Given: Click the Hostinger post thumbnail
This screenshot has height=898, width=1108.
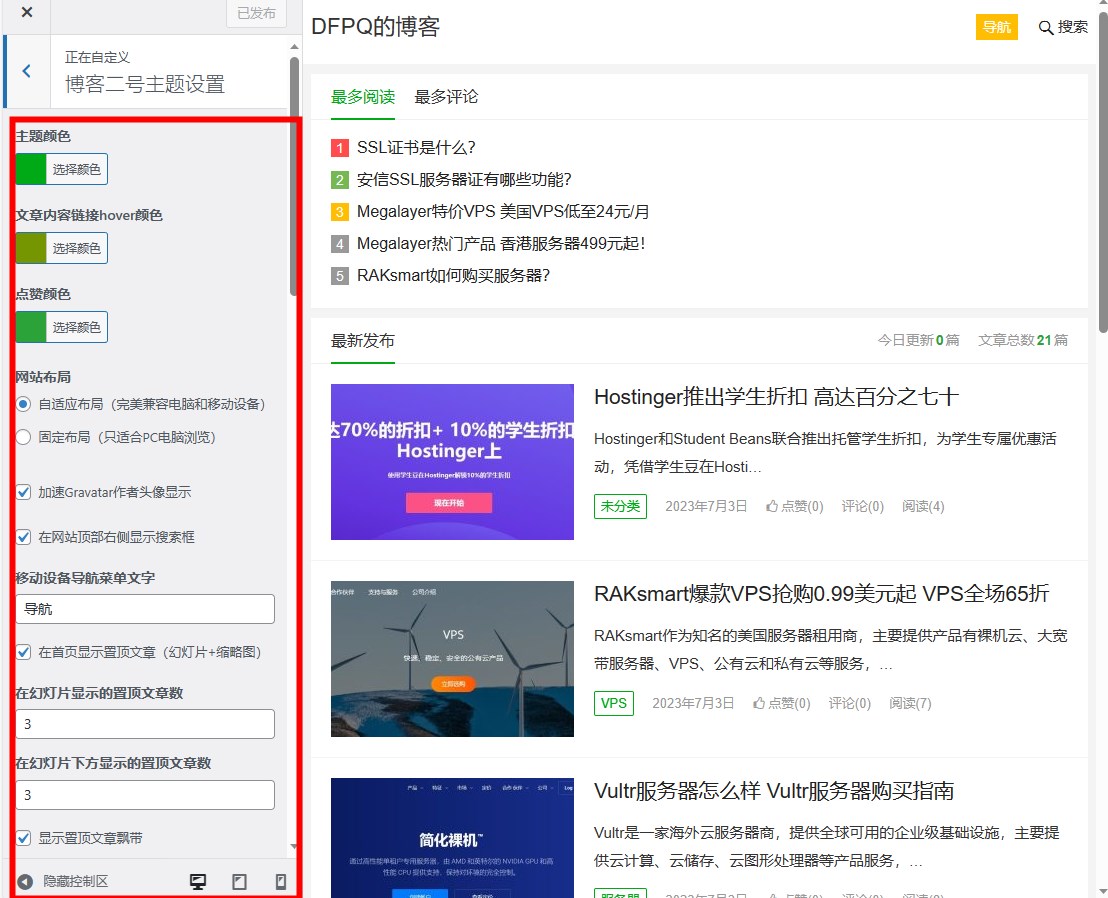Looking at the screenshot, I should point(452,462).
